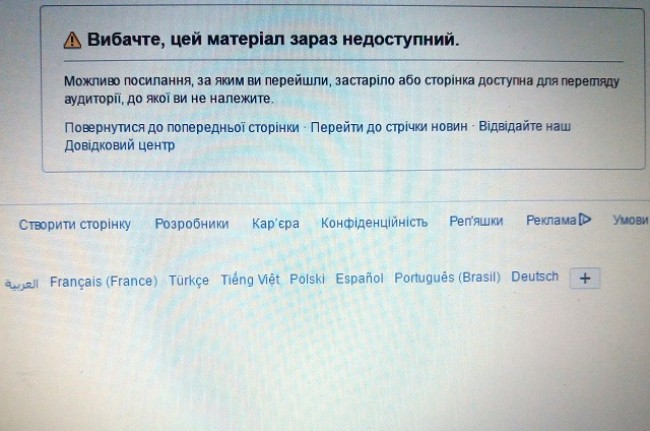Open the 'Розробники' footer link
The height and width of the screenshot is (431, 650).
coord(192,224)
